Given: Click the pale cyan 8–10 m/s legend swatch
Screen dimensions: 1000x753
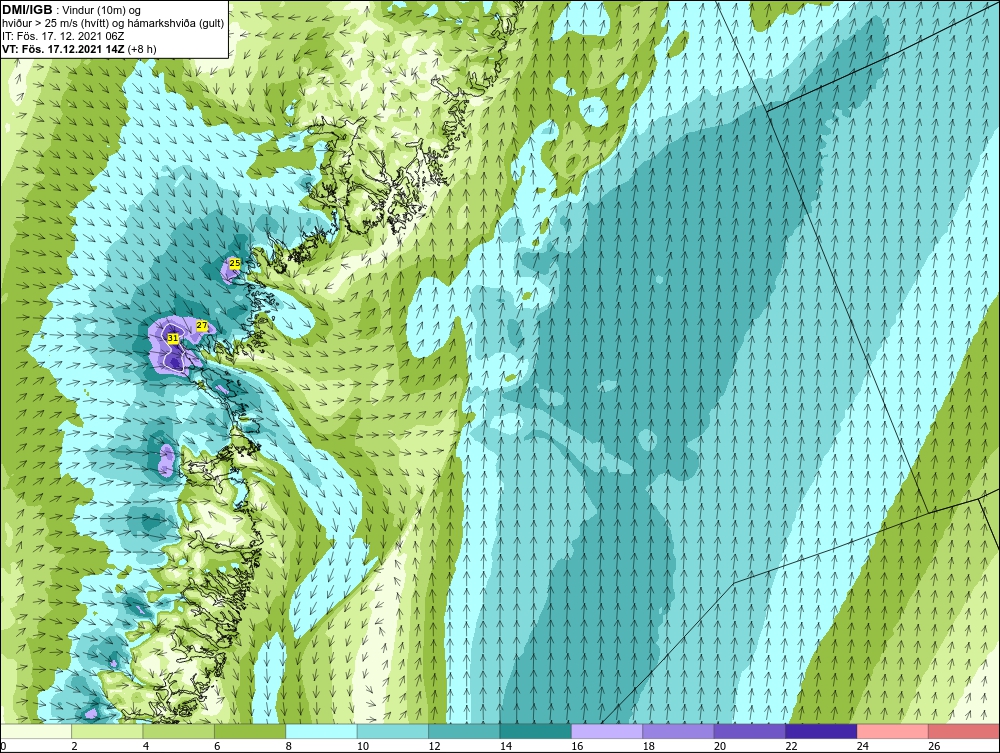Looking at the screenshot, I should pos(322,731).
